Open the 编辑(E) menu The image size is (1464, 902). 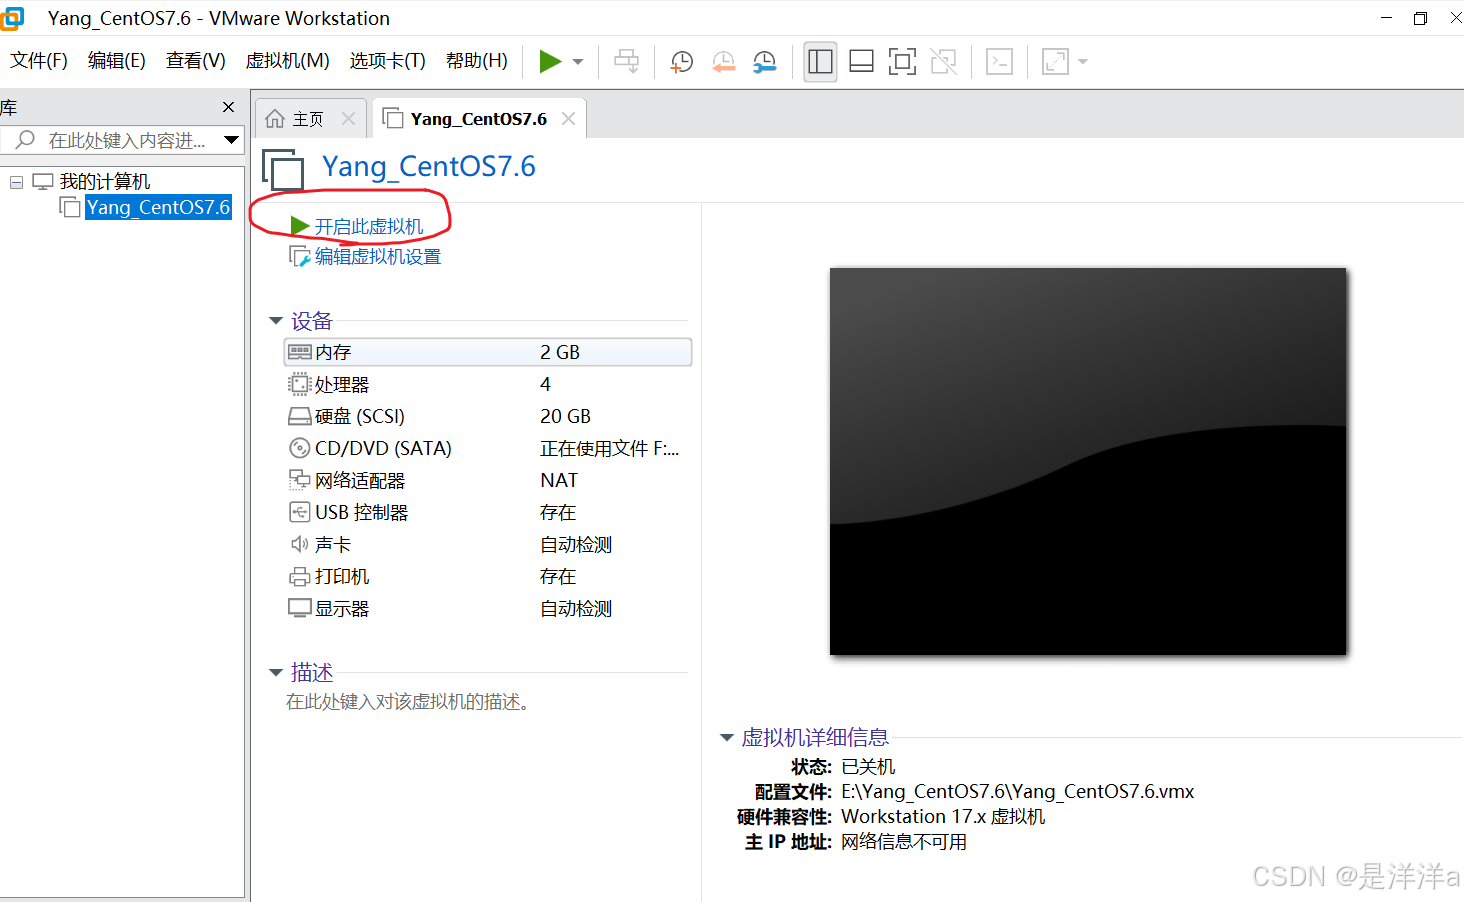pos(117,61)
